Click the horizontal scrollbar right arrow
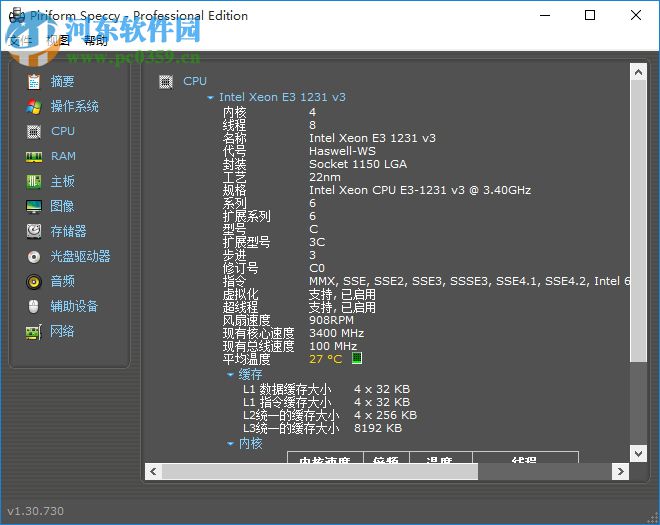 [620, 471]
